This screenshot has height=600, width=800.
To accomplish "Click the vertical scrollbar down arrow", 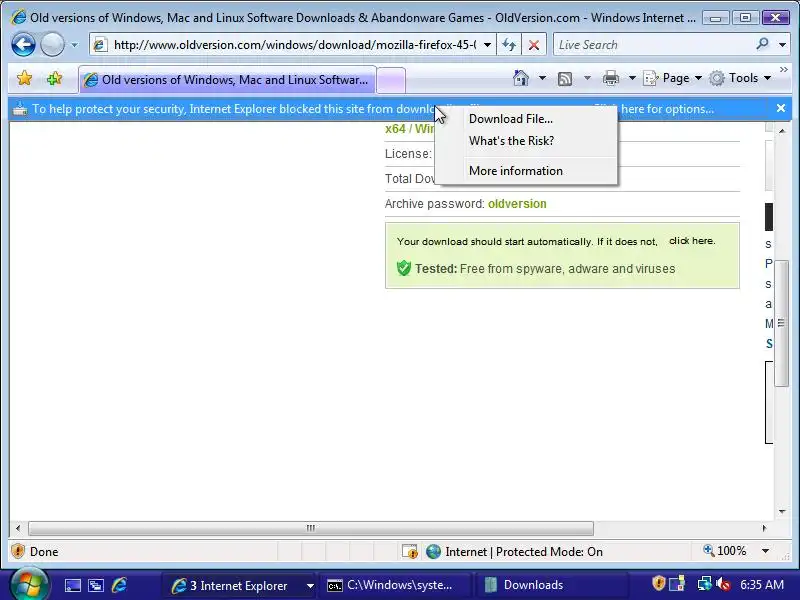I will [x=782, y=511].
